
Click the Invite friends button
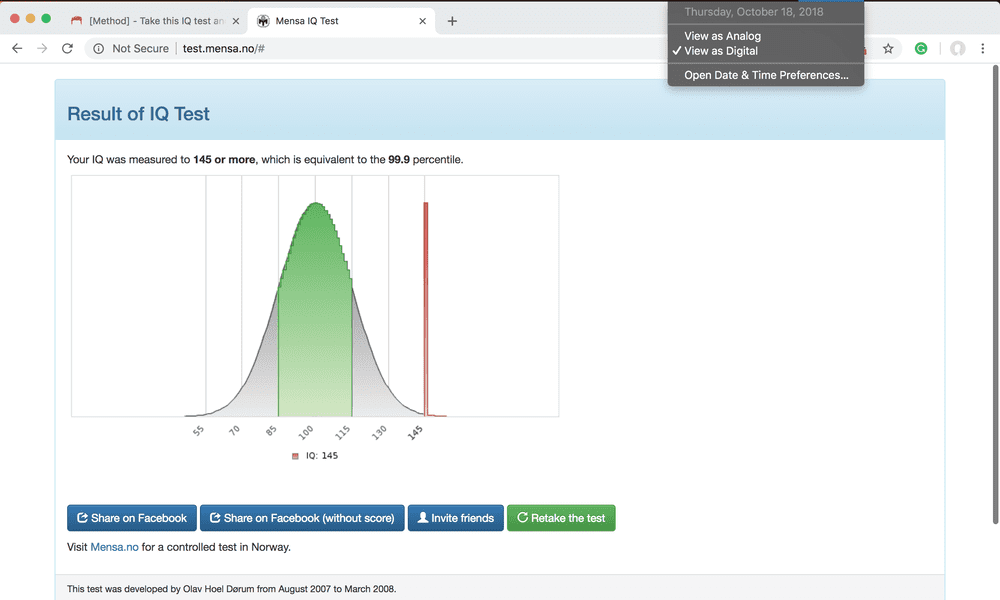456,518
